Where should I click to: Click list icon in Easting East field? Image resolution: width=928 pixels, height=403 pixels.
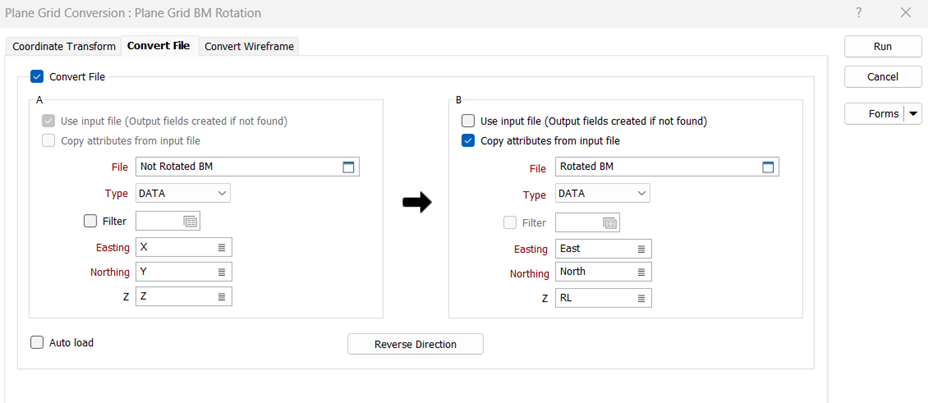click(641, 248)
